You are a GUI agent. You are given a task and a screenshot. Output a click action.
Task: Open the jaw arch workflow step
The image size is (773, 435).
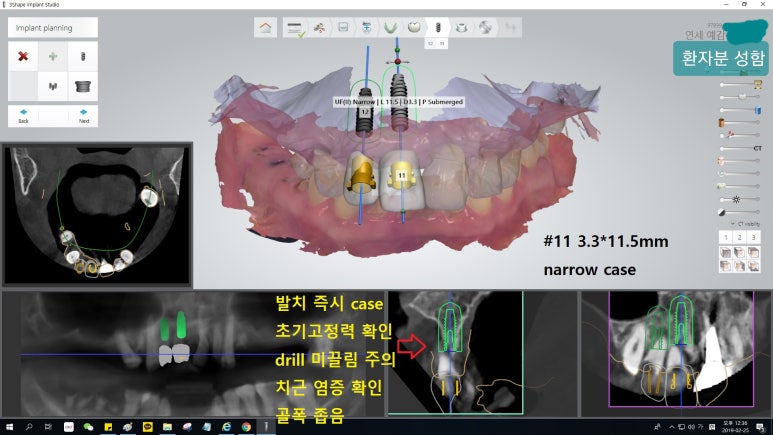pos(390,28)
